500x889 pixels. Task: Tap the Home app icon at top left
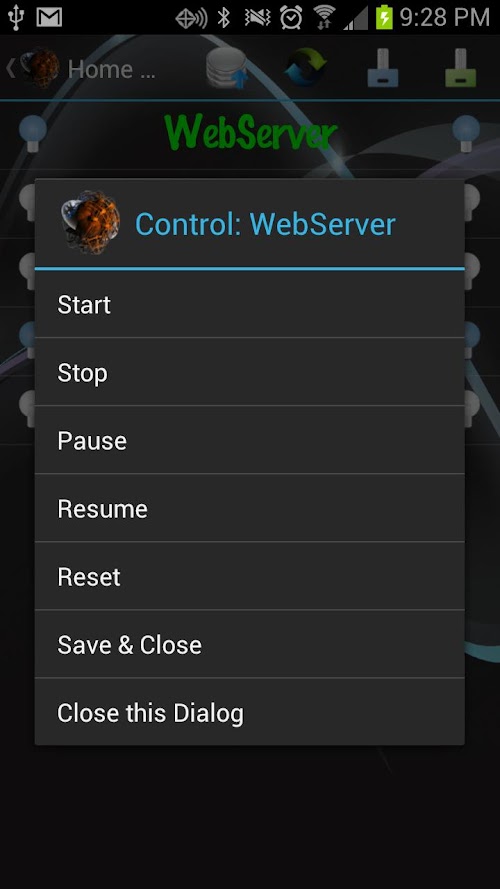point(40,67)
